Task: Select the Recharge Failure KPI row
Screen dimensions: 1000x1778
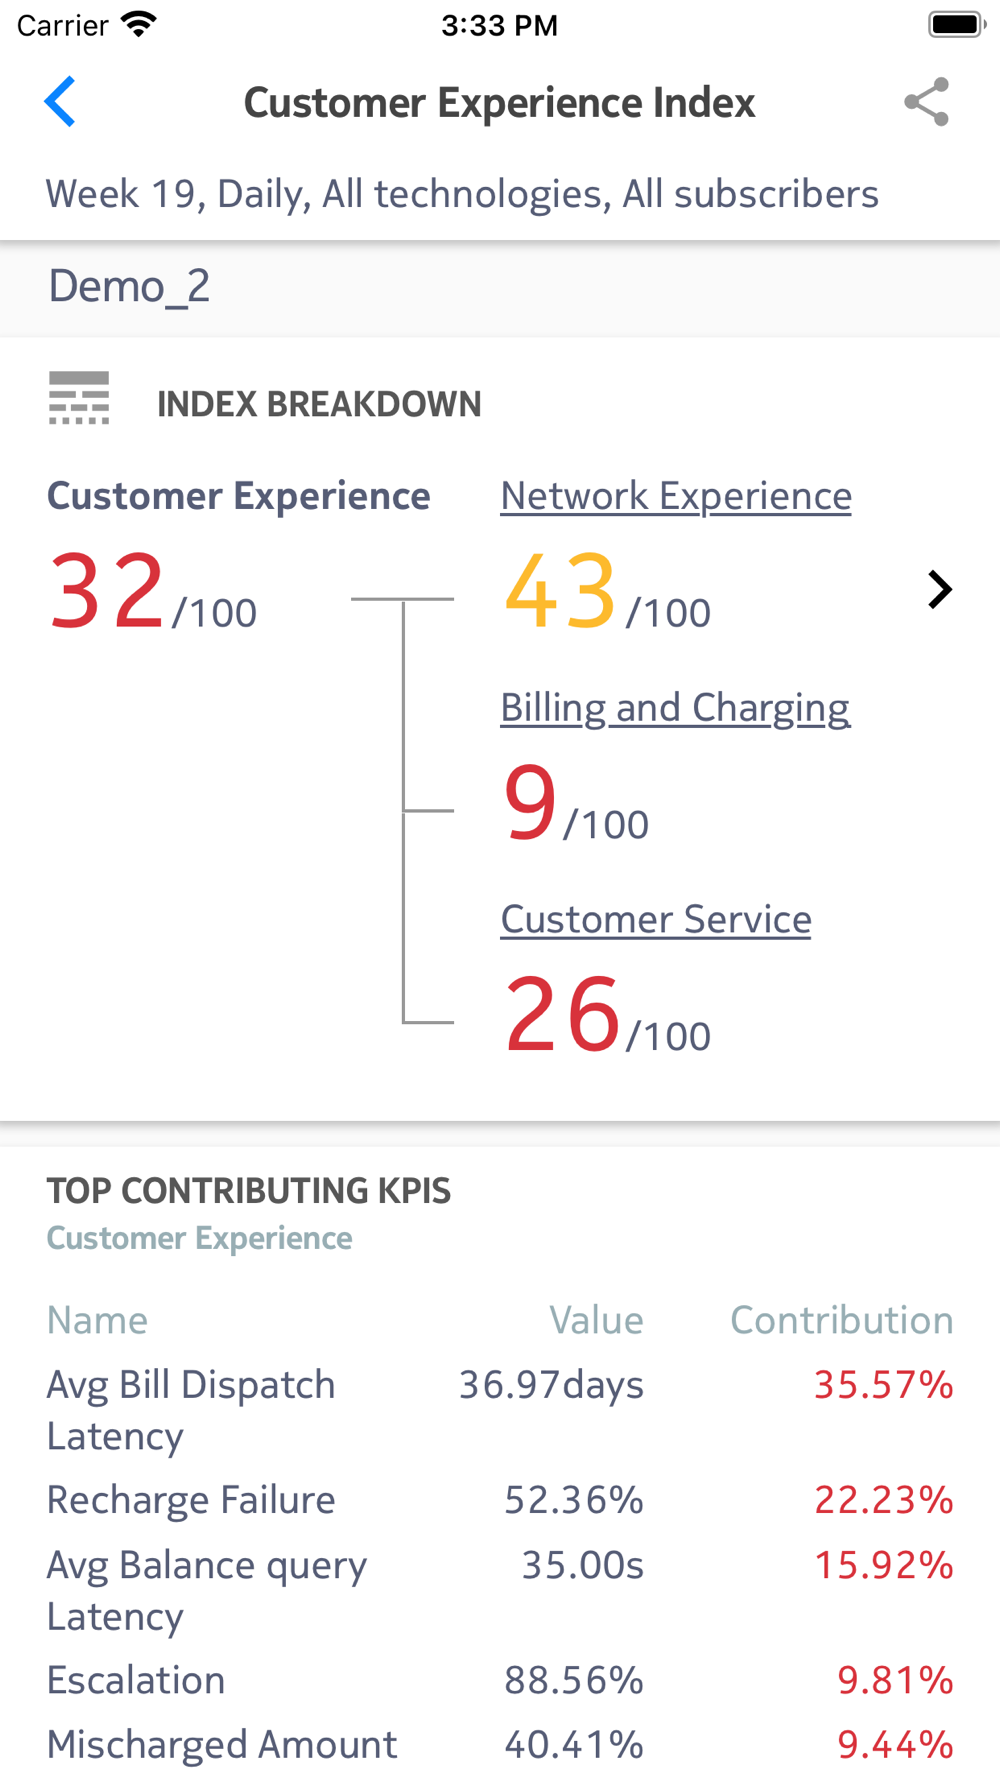Action: [x=500, y=1500]
